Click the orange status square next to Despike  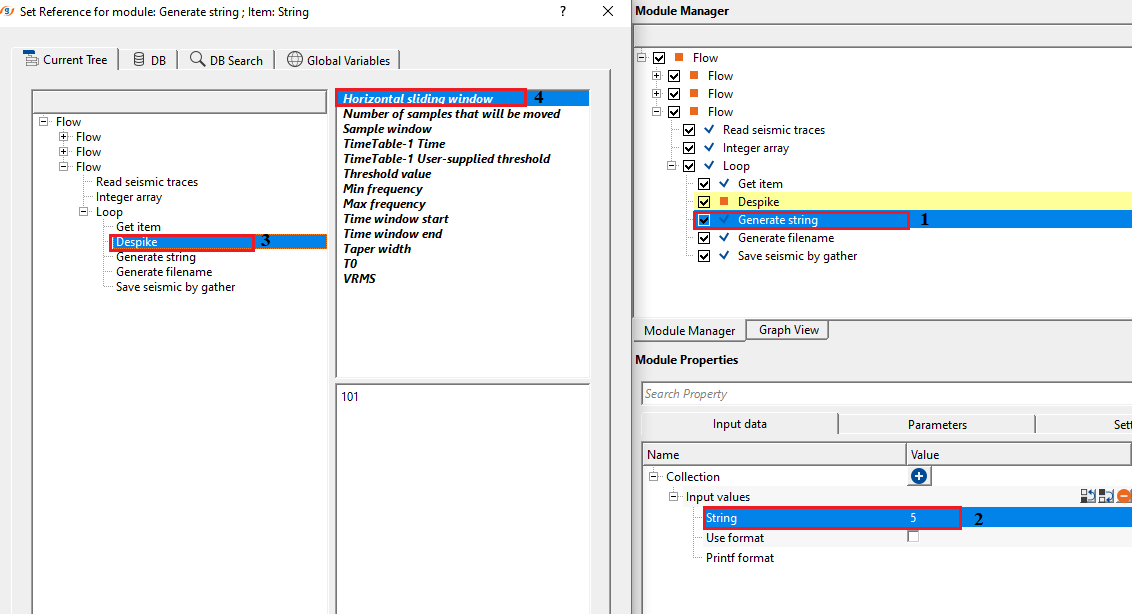click(725, 202)
